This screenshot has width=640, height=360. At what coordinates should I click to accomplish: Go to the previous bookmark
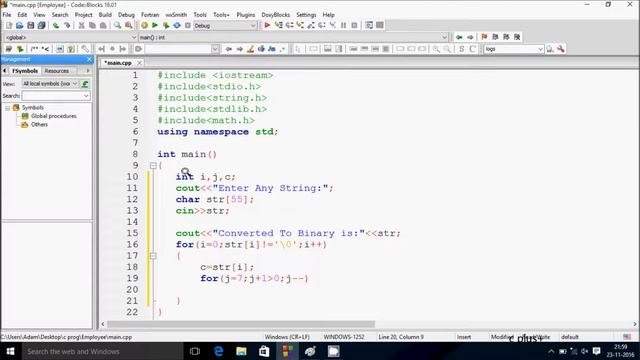pyautogui.click(x=495, y=37)
